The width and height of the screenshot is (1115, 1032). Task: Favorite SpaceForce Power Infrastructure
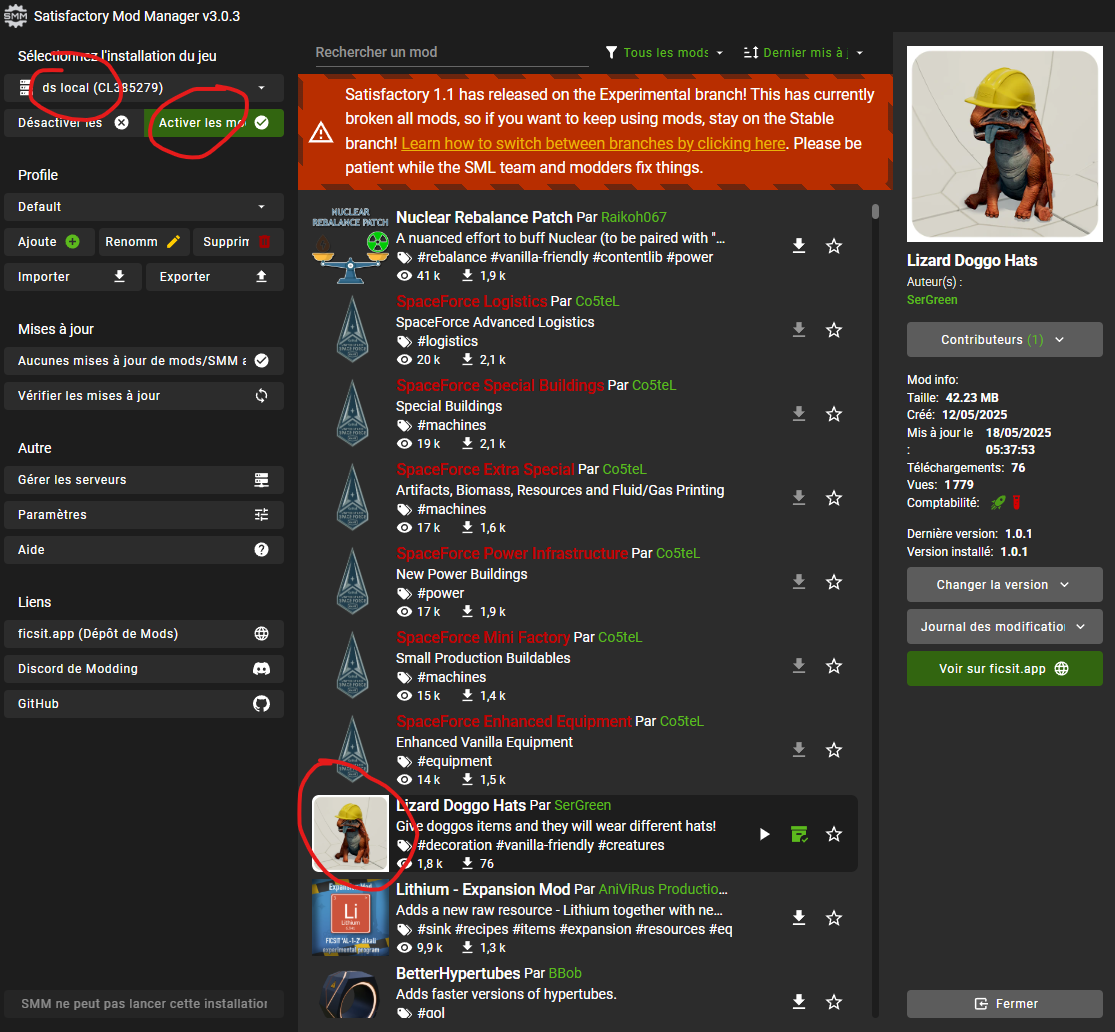pos(833,582)
